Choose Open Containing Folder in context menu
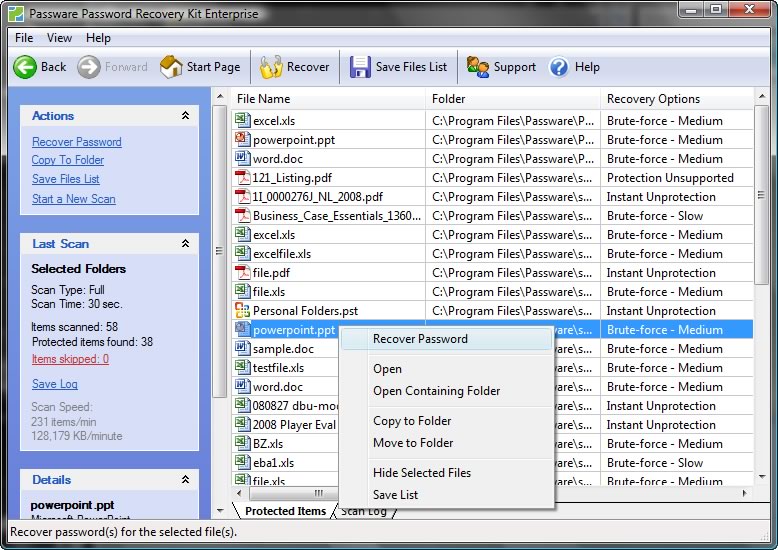The height and width of the screenshot is (550, 778). 447,391
